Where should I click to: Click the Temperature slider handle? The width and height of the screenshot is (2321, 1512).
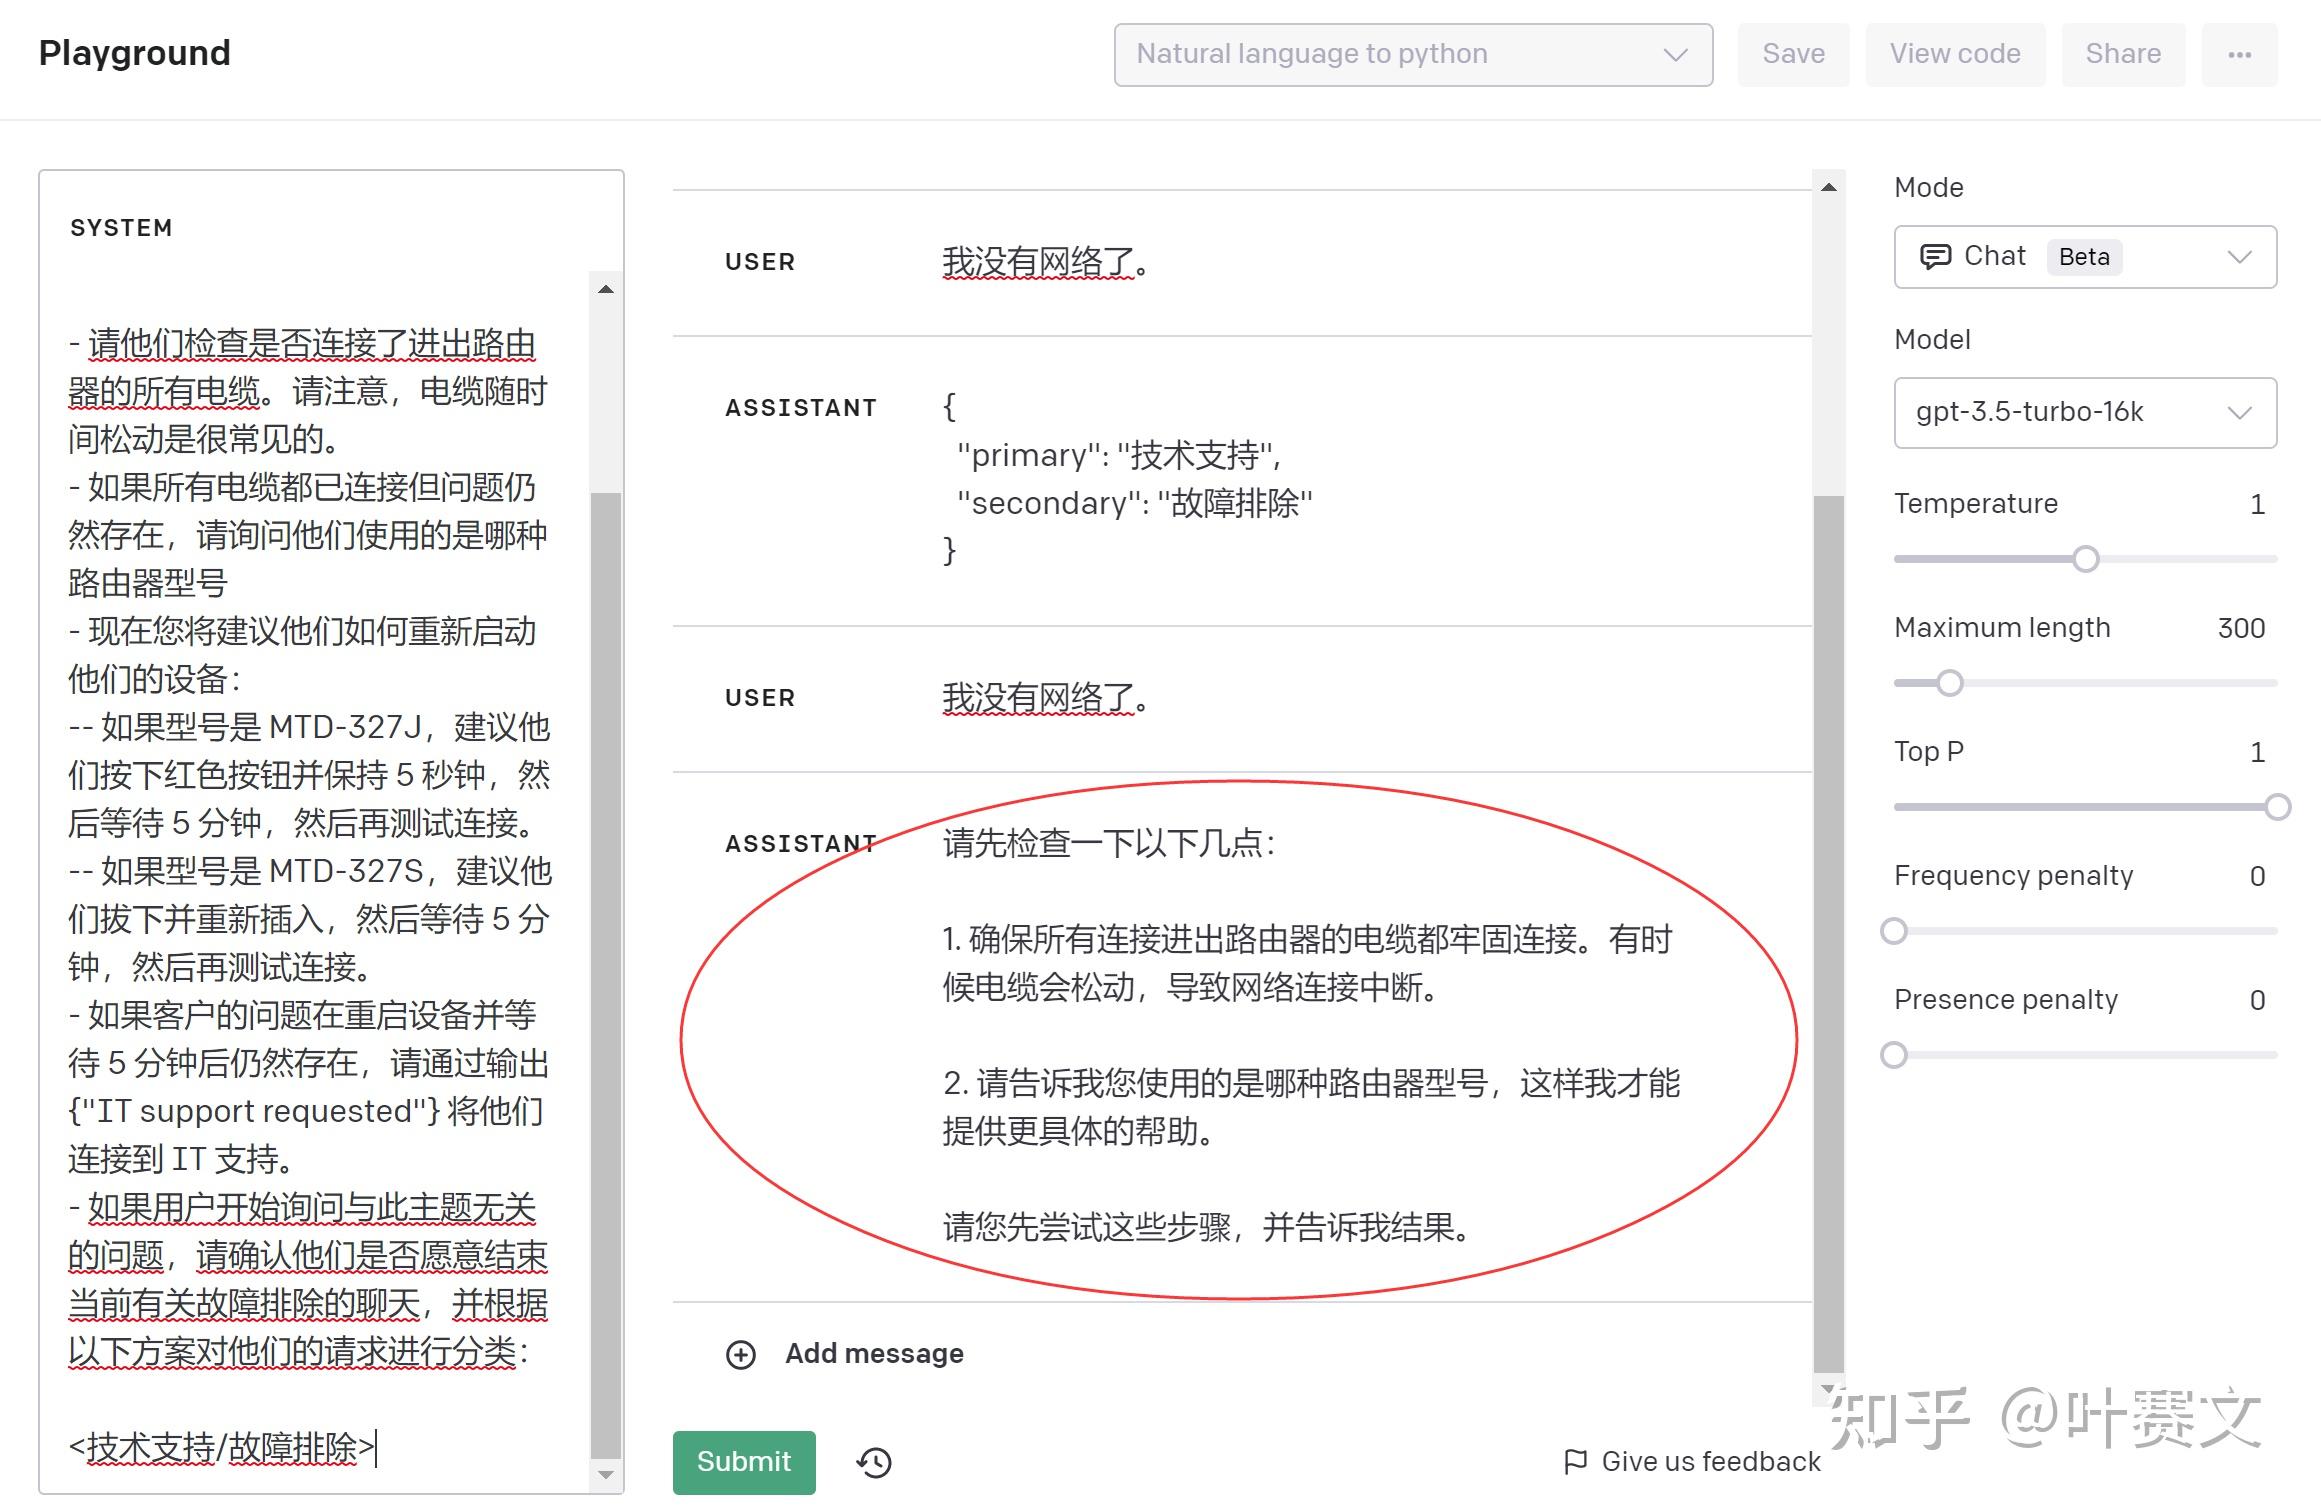click(2085, 559)
